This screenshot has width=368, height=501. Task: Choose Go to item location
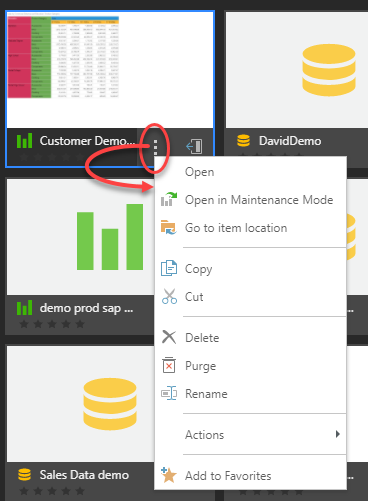tap(250, 228)
